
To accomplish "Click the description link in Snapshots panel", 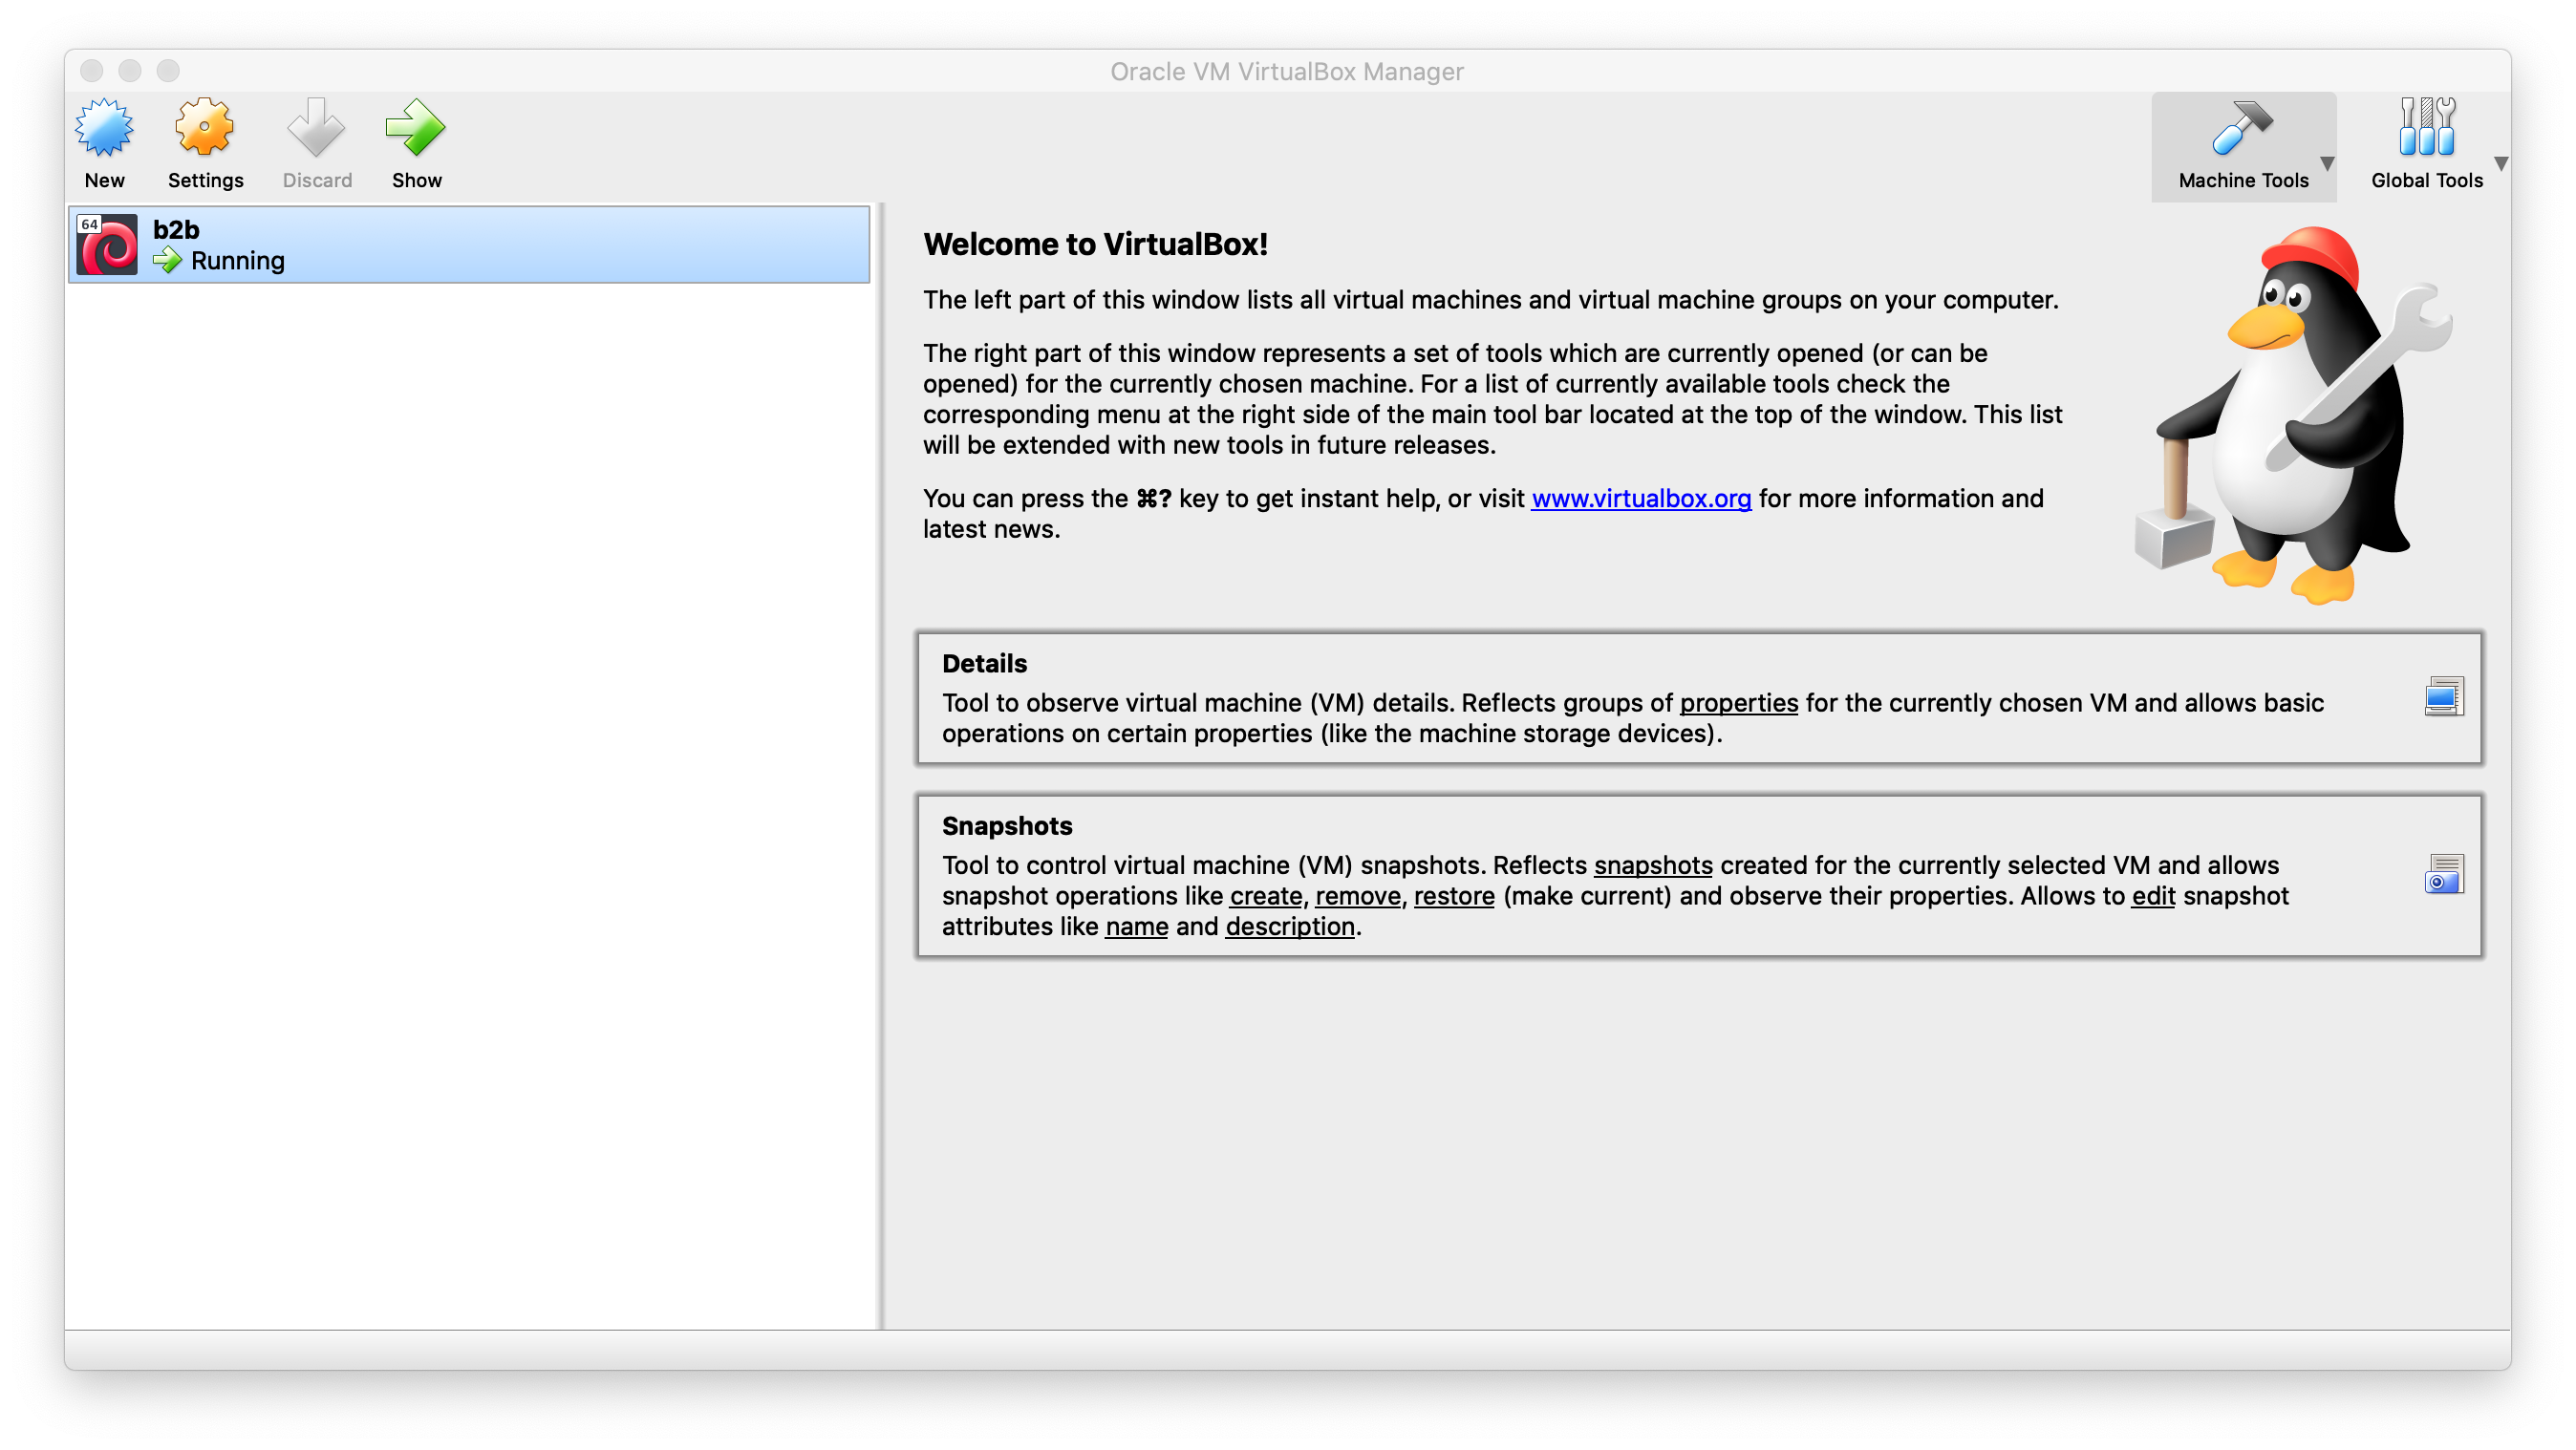I will point(1290,926).
